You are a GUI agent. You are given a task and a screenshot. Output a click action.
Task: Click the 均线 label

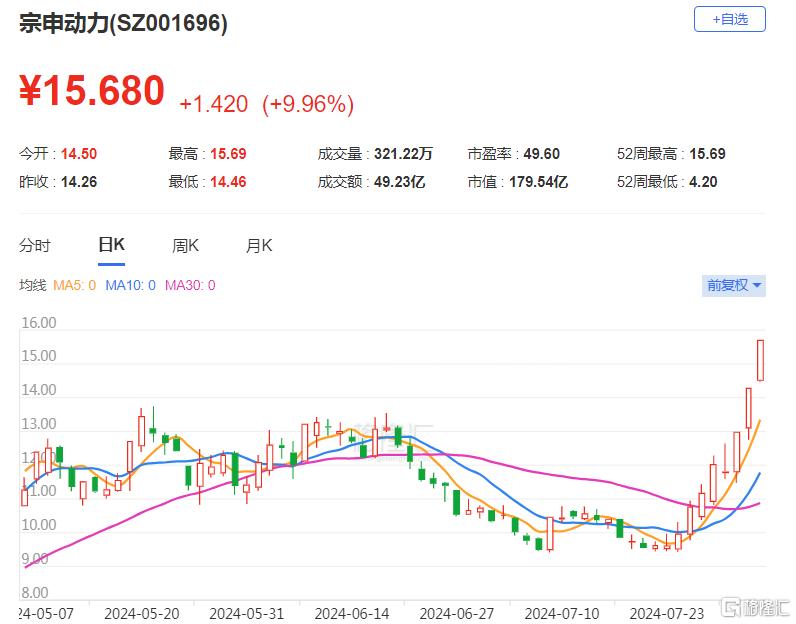(x=32, y=285)
